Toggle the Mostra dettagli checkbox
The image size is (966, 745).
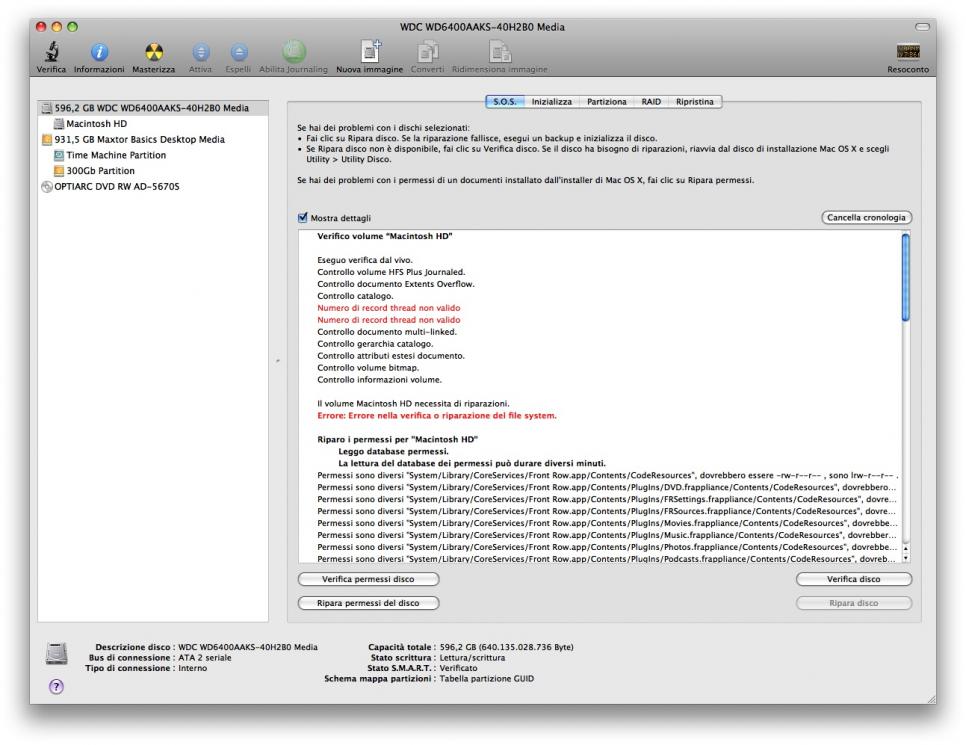302,218
